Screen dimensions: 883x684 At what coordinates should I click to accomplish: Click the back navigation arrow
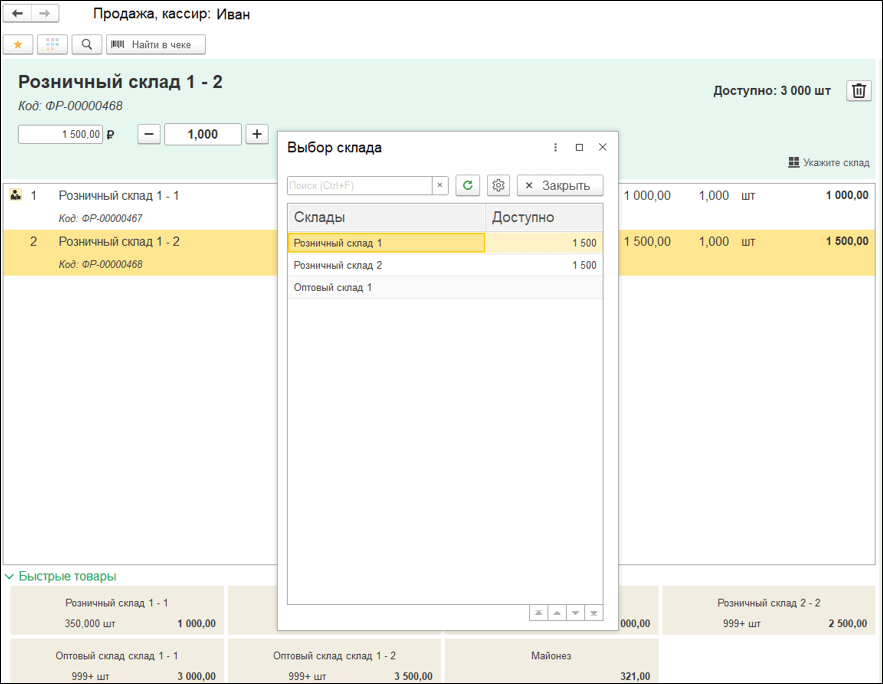[18, 14]
